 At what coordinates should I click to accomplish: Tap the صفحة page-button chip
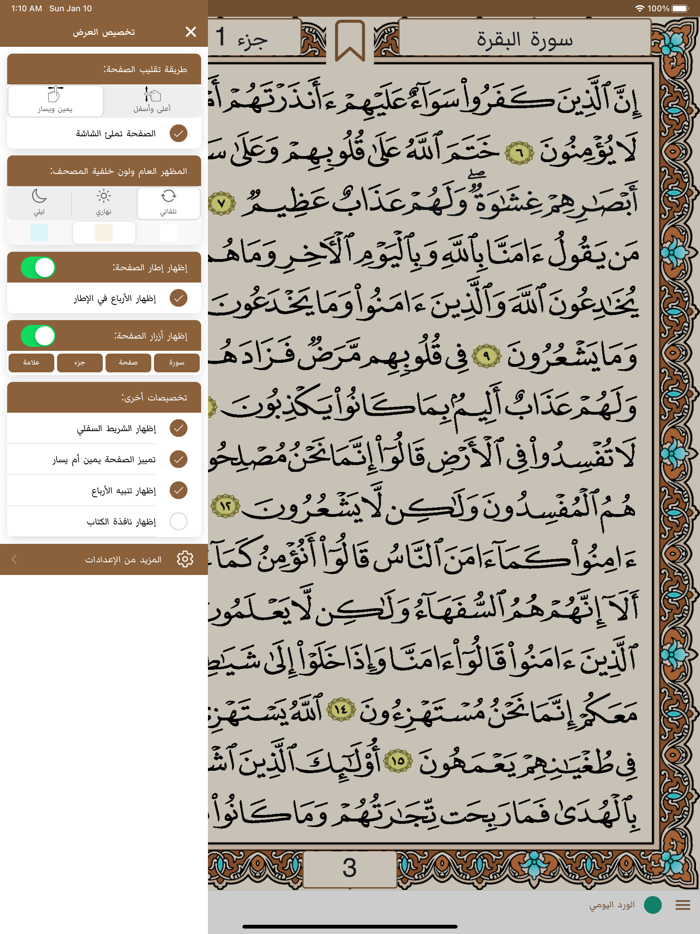[x=128, y=362]
